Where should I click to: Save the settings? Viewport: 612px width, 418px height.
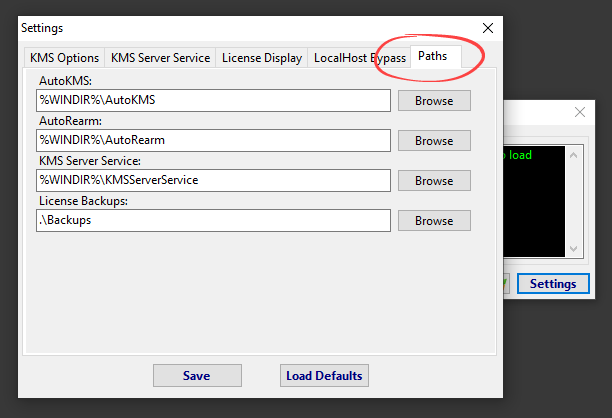point(196,376)
